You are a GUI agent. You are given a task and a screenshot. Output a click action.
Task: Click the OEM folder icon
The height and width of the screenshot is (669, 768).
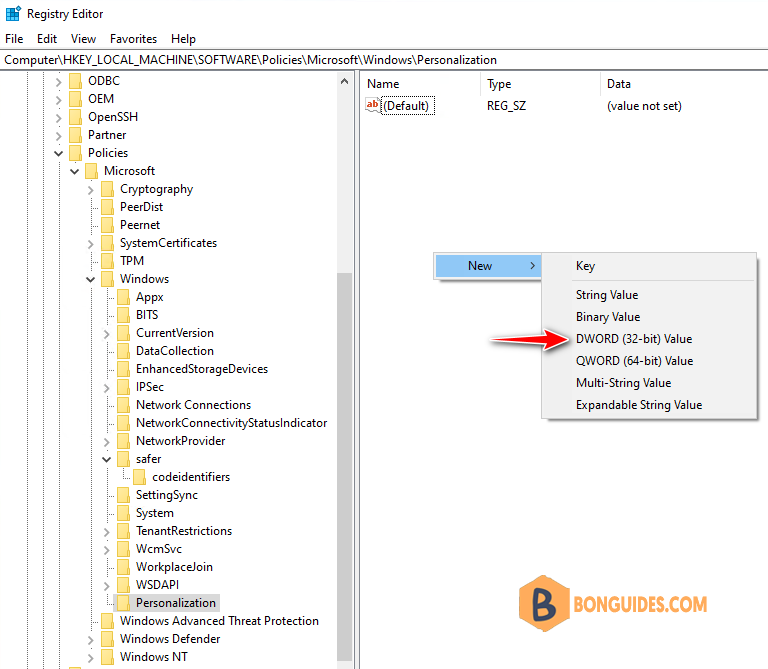click(75, 99)
